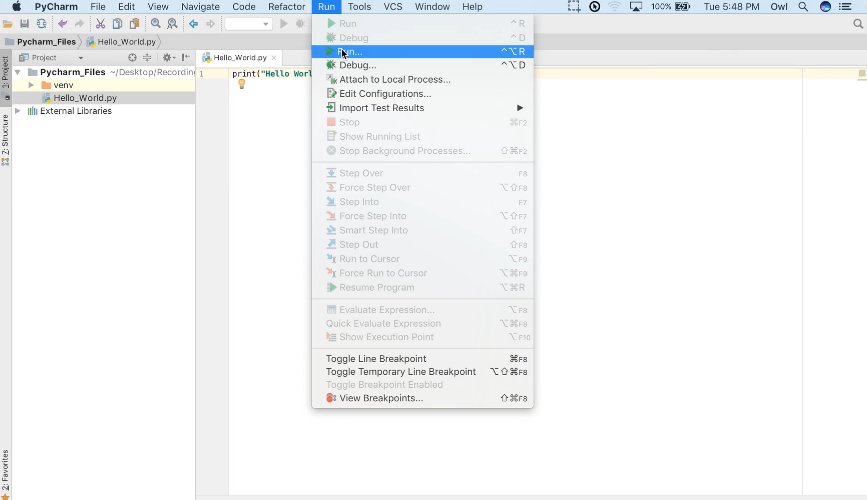Screen dimensions: 867x500
Task: Choose Debug... from the Run menu
Action: 422,65
